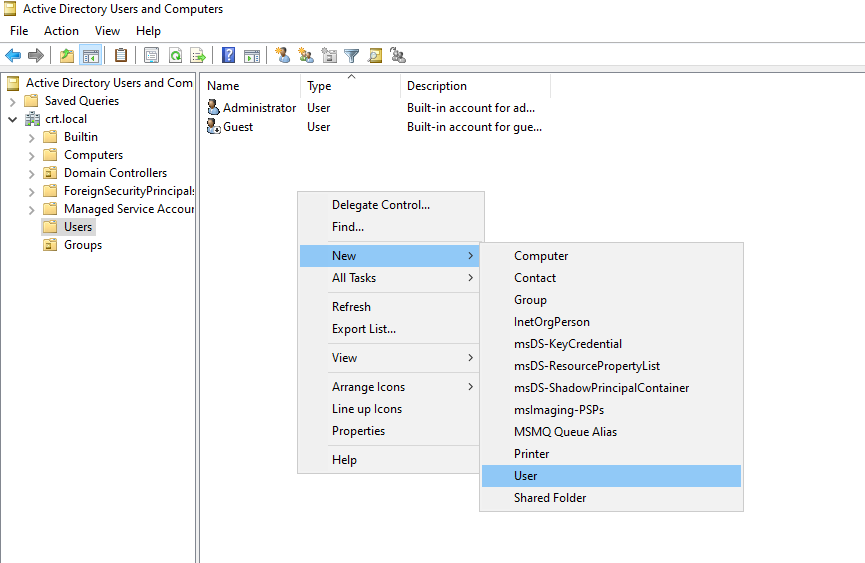865x563 pixels.
Task: Click the Administrator user account icon
Action: [213, 107]
